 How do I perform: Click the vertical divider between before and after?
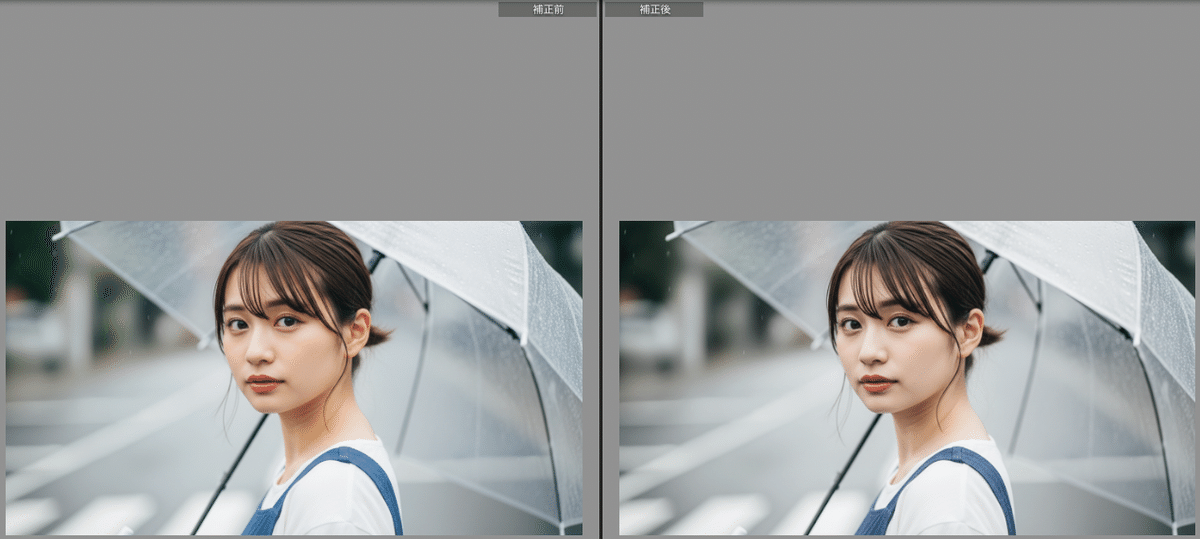point(600,270)
